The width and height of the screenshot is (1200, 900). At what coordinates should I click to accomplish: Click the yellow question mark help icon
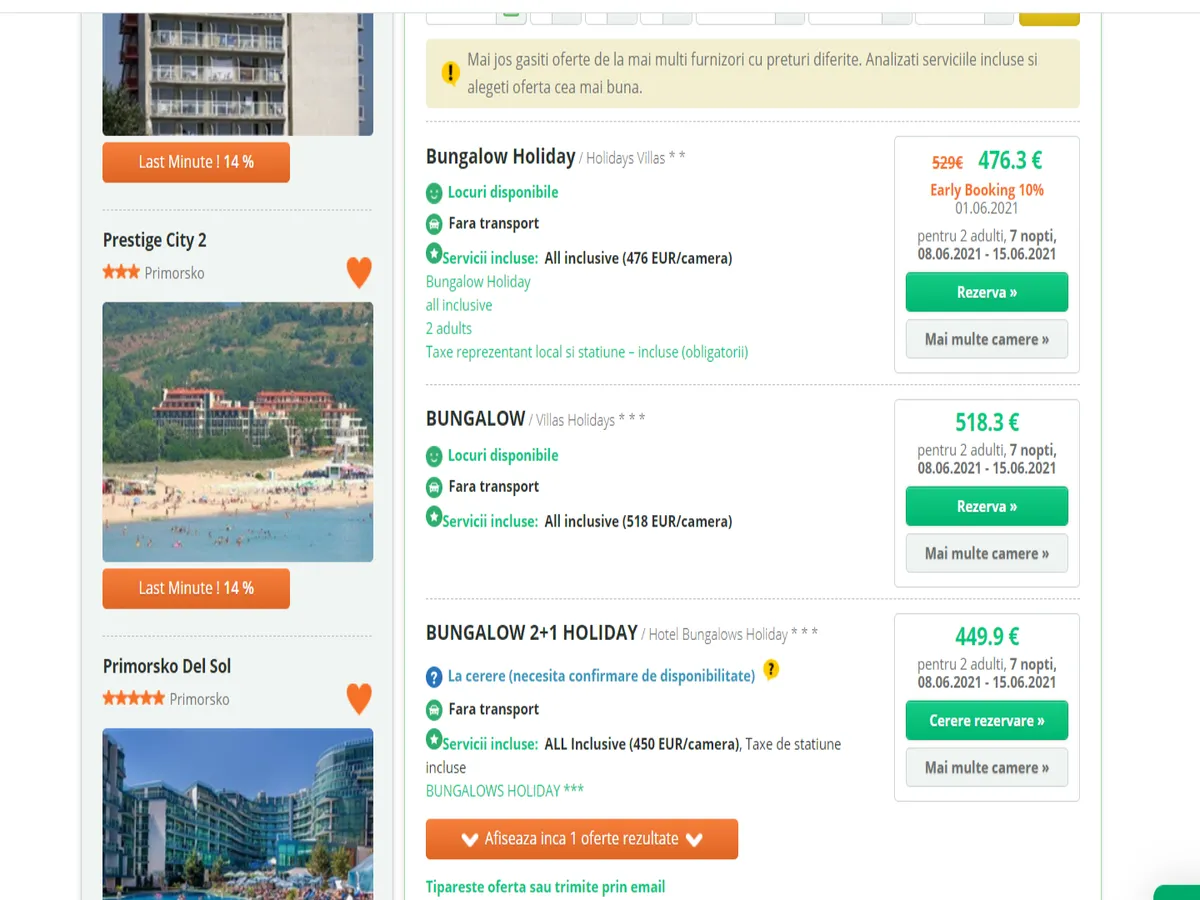tap(771, 670)
